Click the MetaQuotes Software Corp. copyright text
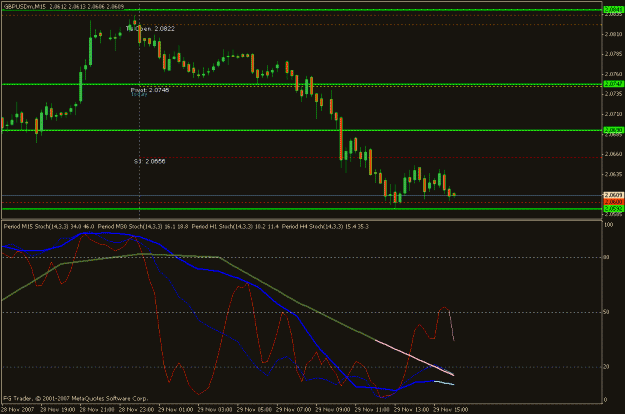Viewport: 625px width, 414px height. tap(76, 398)
